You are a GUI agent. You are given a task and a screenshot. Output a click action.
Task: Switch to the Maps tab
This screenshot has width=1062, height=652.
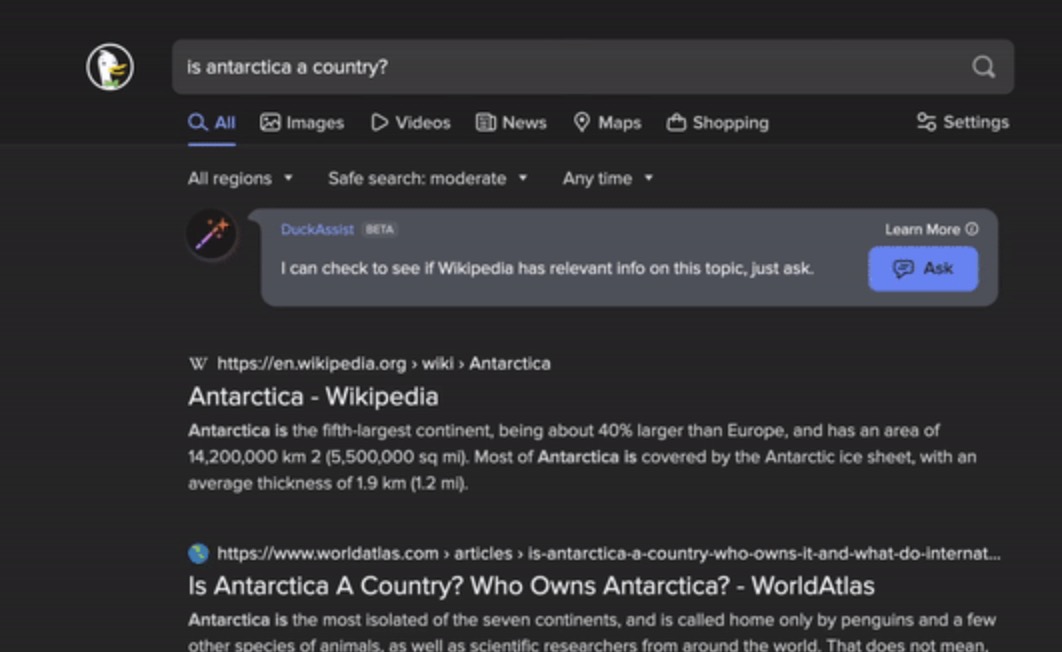[607, 123]
